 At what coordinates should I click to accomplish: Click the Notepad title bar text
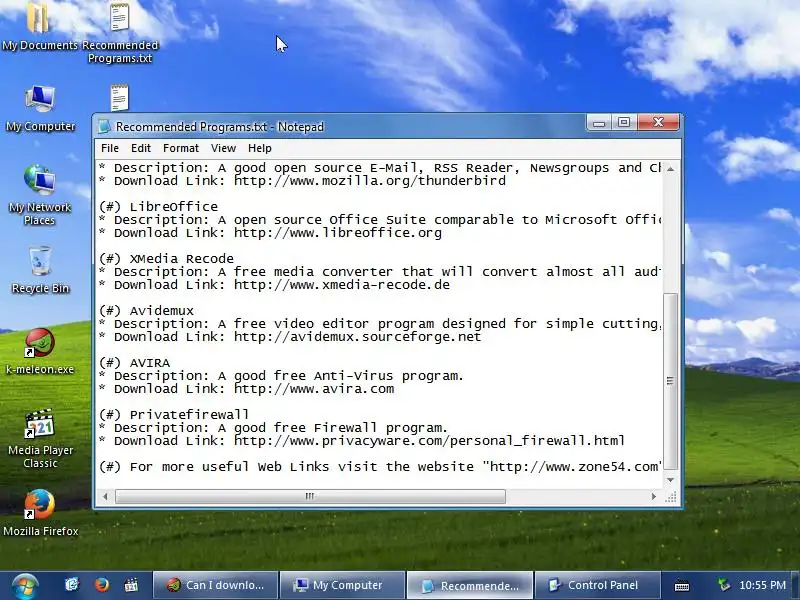coord(220,127)
